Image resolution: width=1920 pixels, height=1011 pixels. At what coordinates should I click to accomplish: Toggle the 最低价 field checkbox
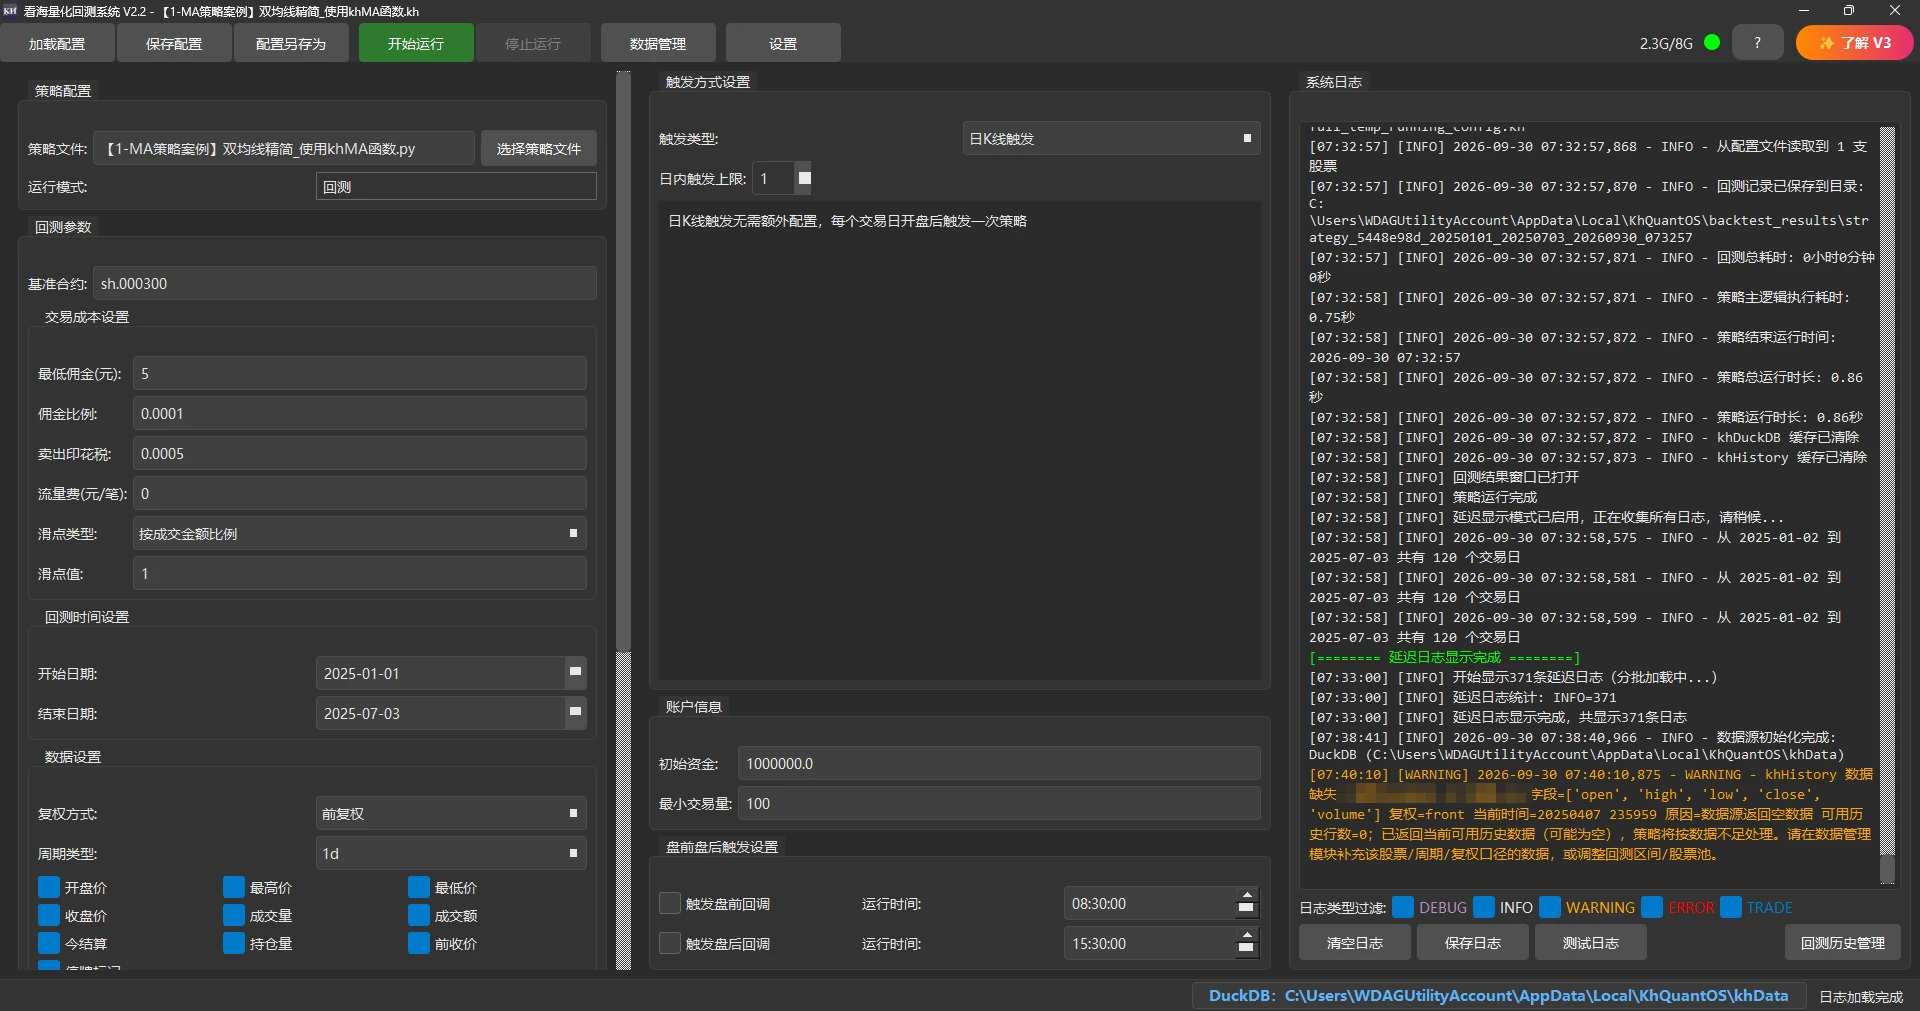coord(419,887)
